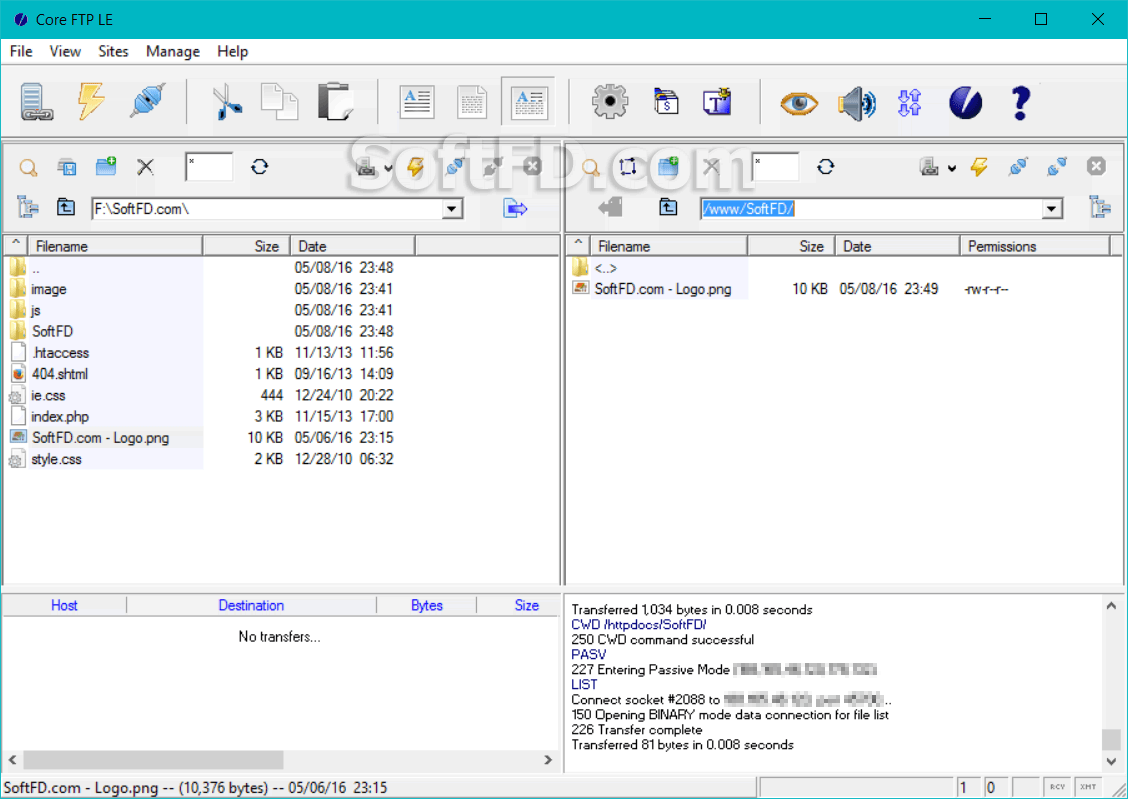Click the Quick Connect lightning bolt in main toolbar
The width and height of the screenshot is (1128, 799).
(x=91, y=101)
